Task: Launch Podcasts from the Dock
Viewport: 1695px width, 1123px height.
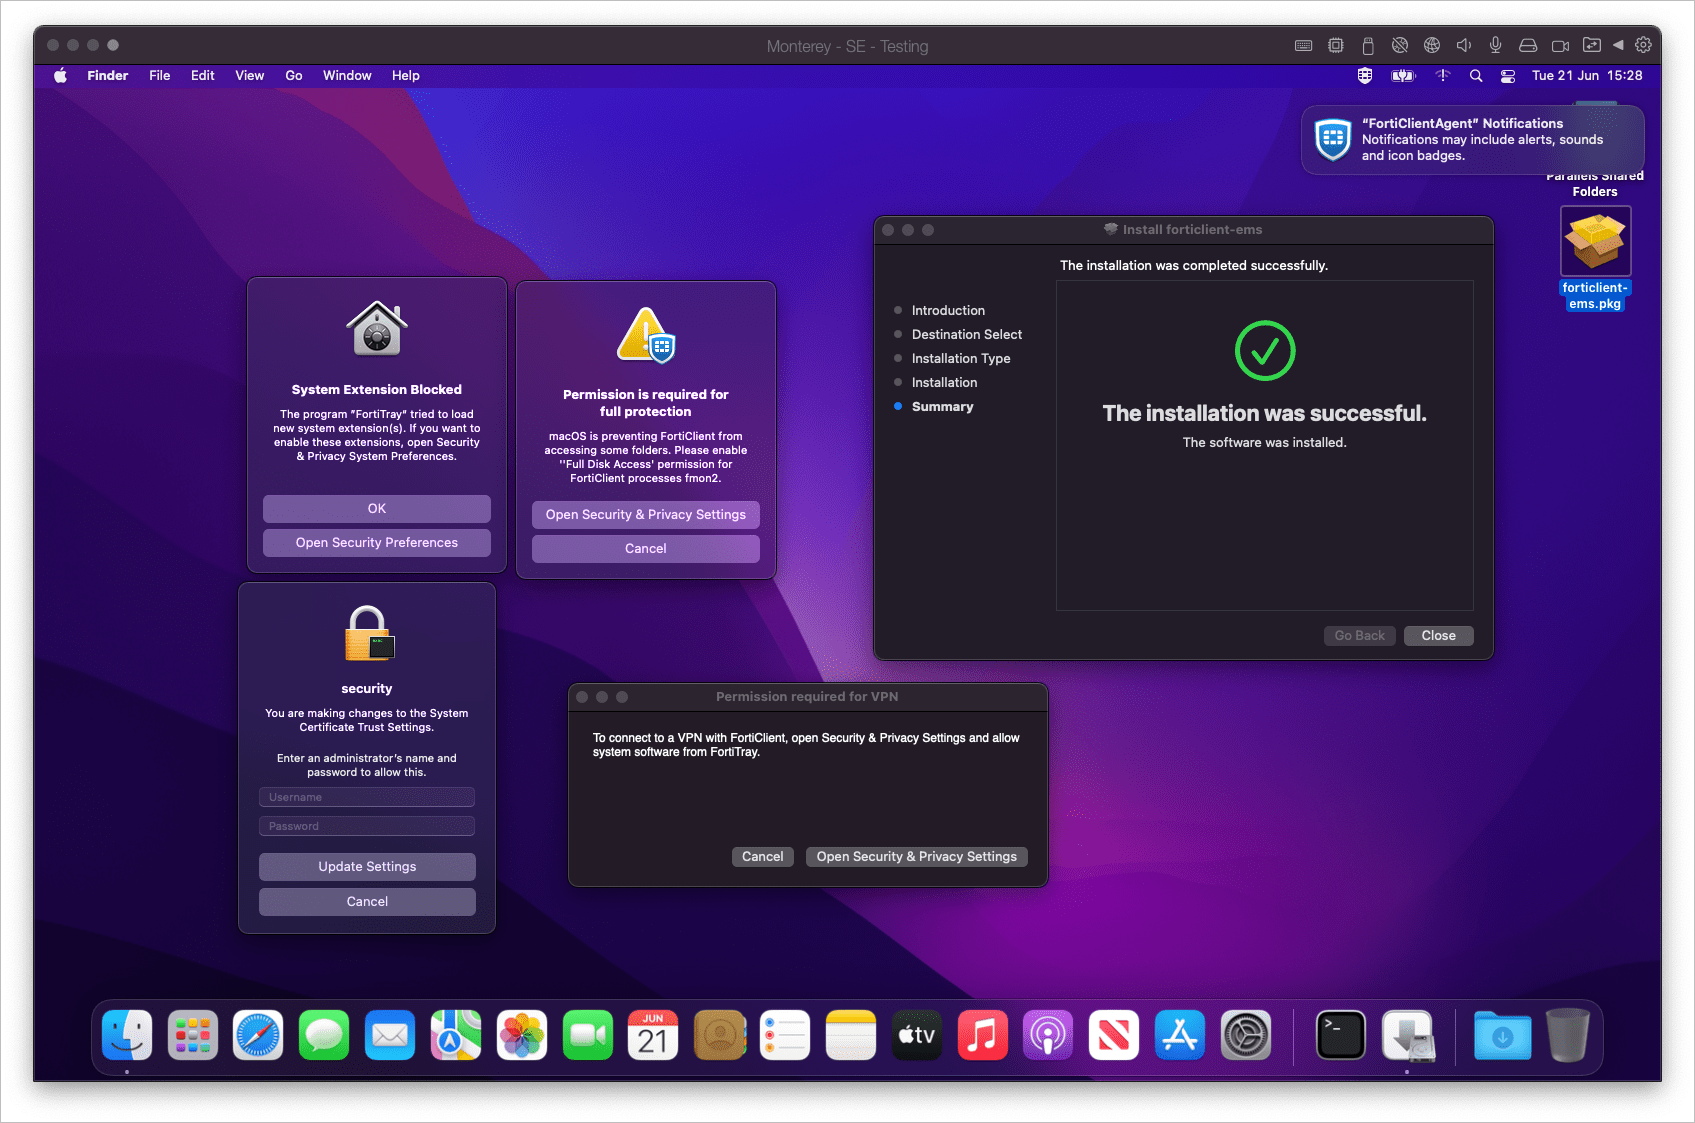Action: pos(1048,1035)
